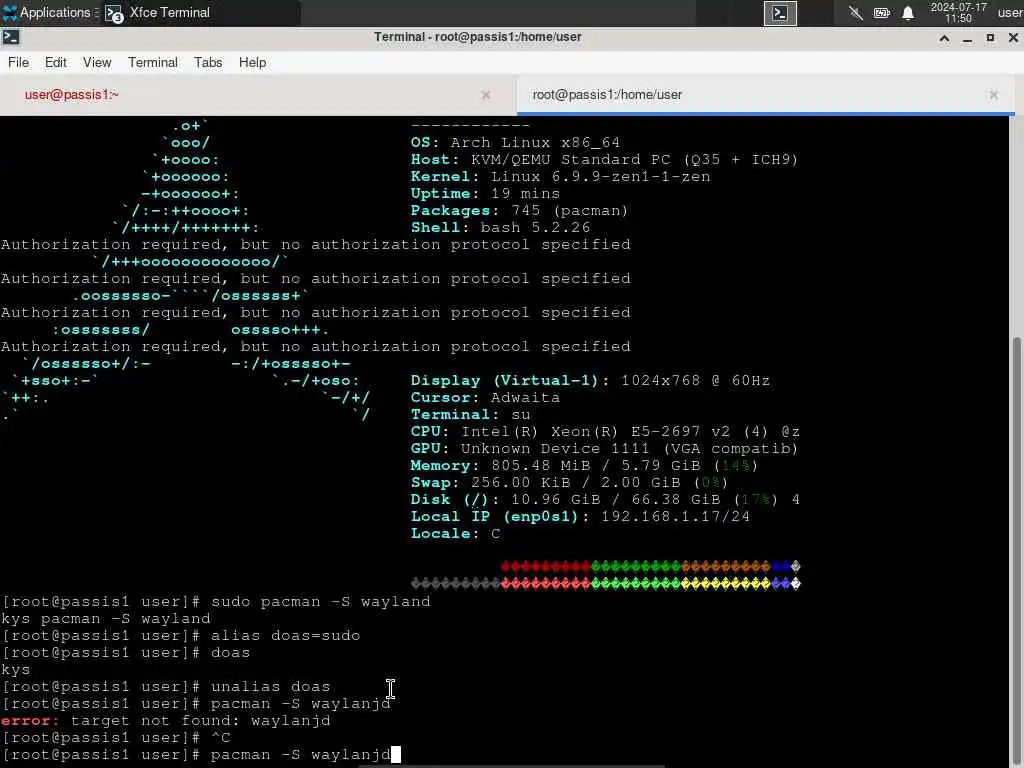Screen dimensions: 1024x768
Task: Click the last prompt line with waylanjd
Action: [200, 754]
